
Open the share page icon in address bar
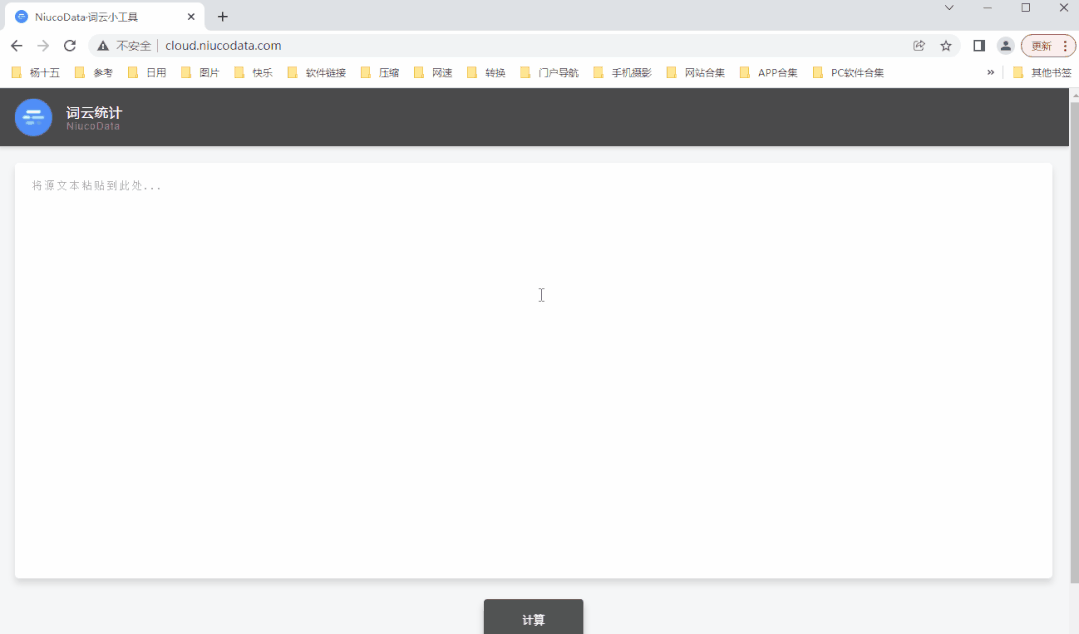coord(919,46)
